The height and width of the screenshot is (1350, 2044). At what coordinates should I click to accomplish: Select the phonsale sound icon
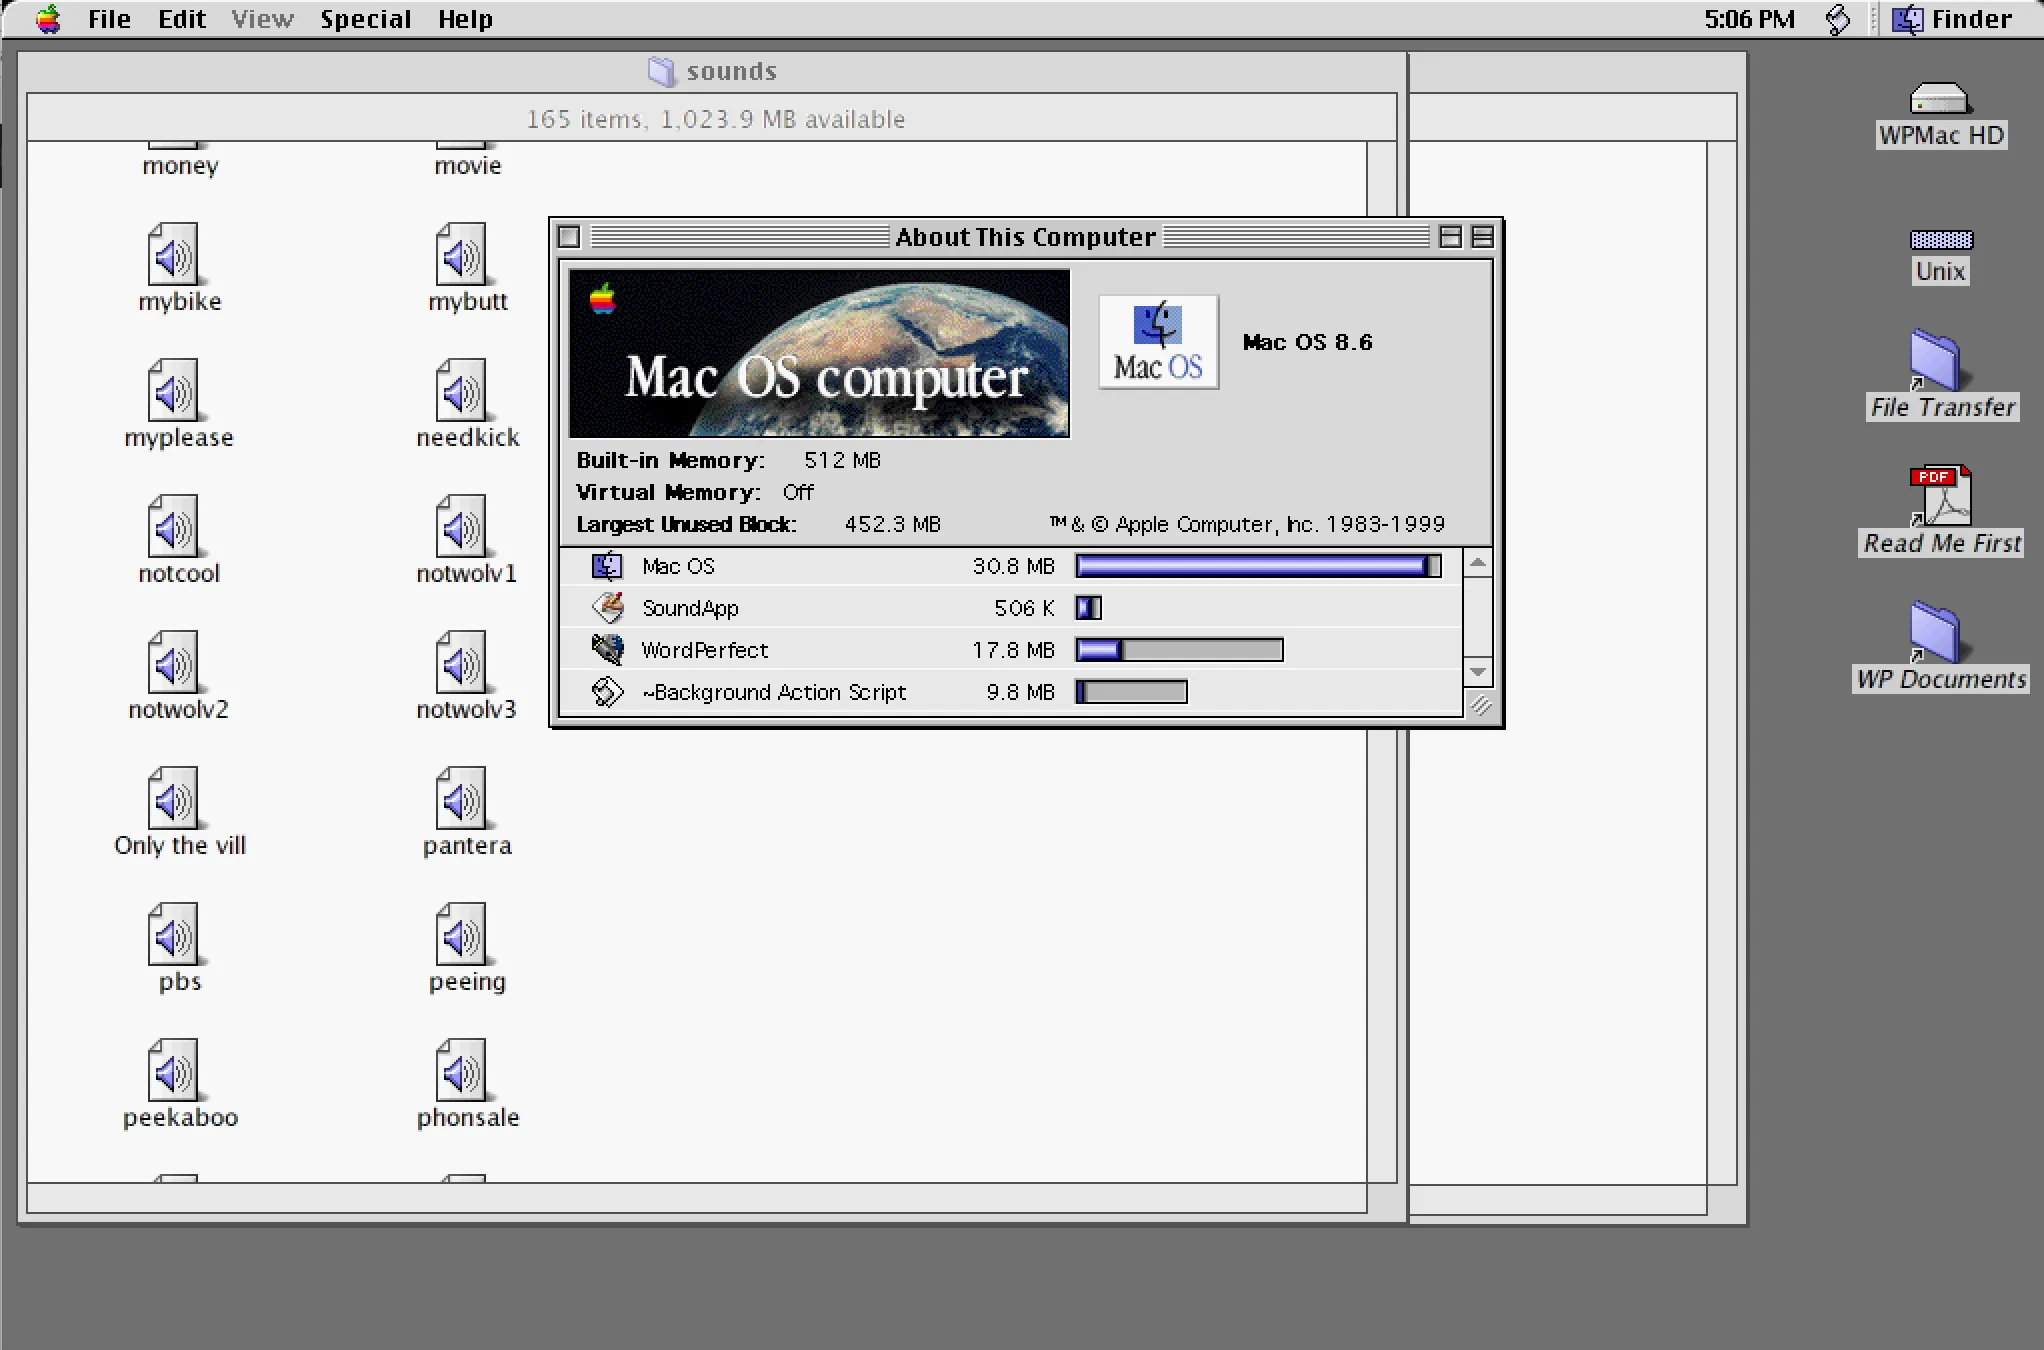coord(461,1070)
